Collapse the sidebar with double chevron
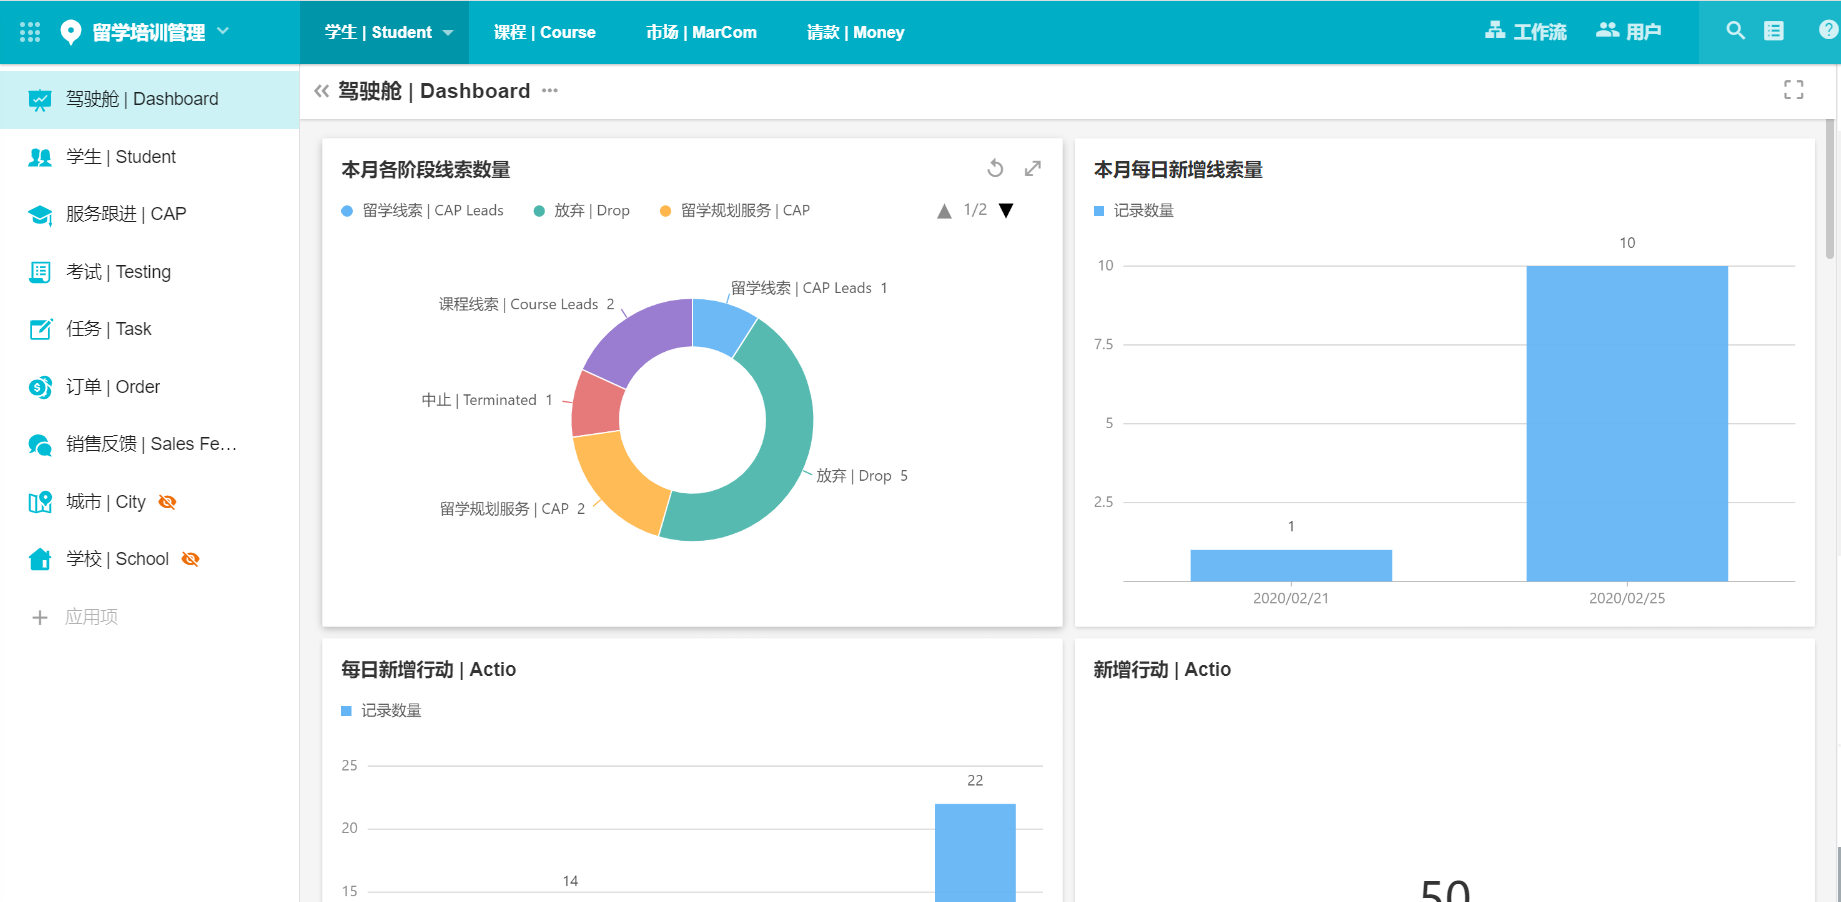 321,91
